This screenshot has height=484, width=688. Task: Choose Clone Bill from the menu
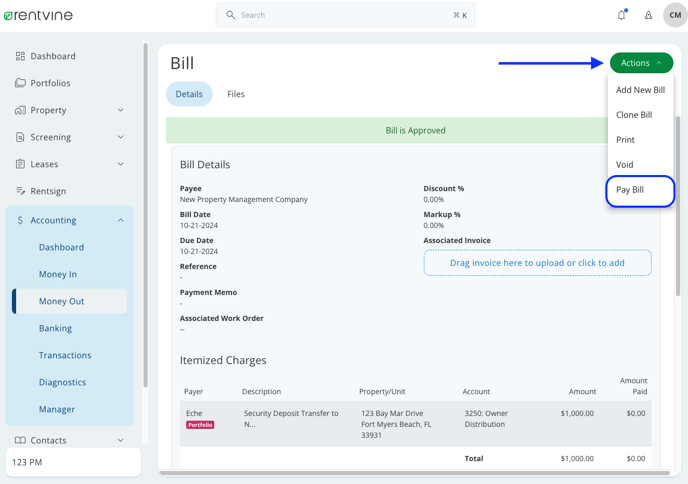(x=634, y=115)
